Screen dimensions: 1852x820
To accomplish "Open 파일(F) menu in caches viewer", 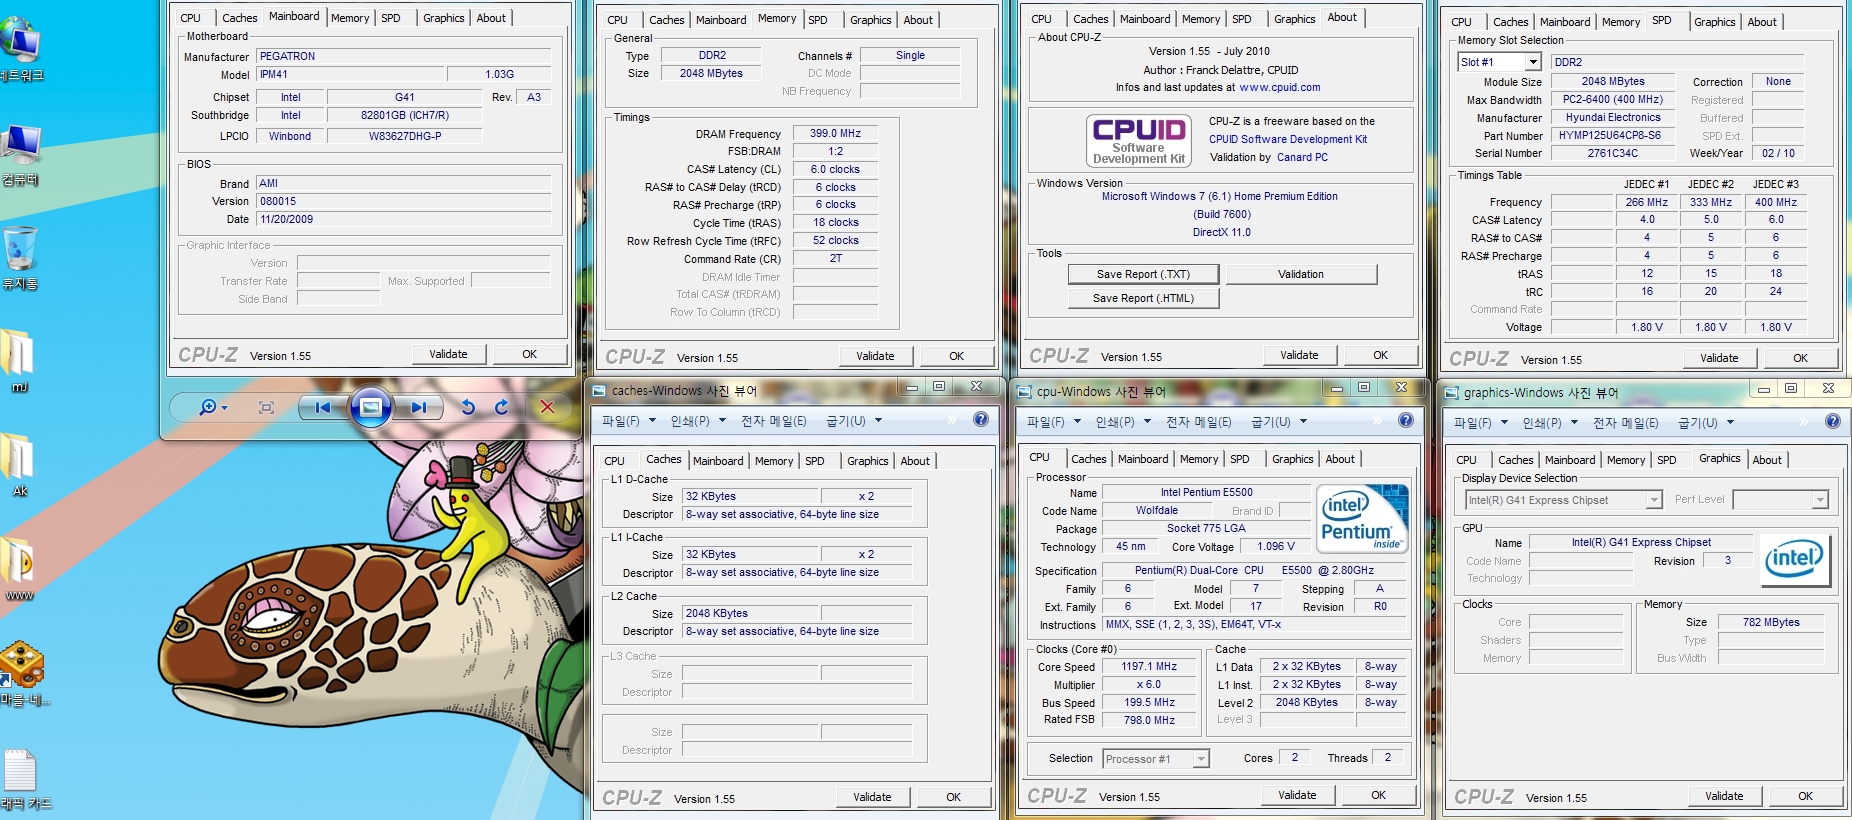I will click(628, 421).
